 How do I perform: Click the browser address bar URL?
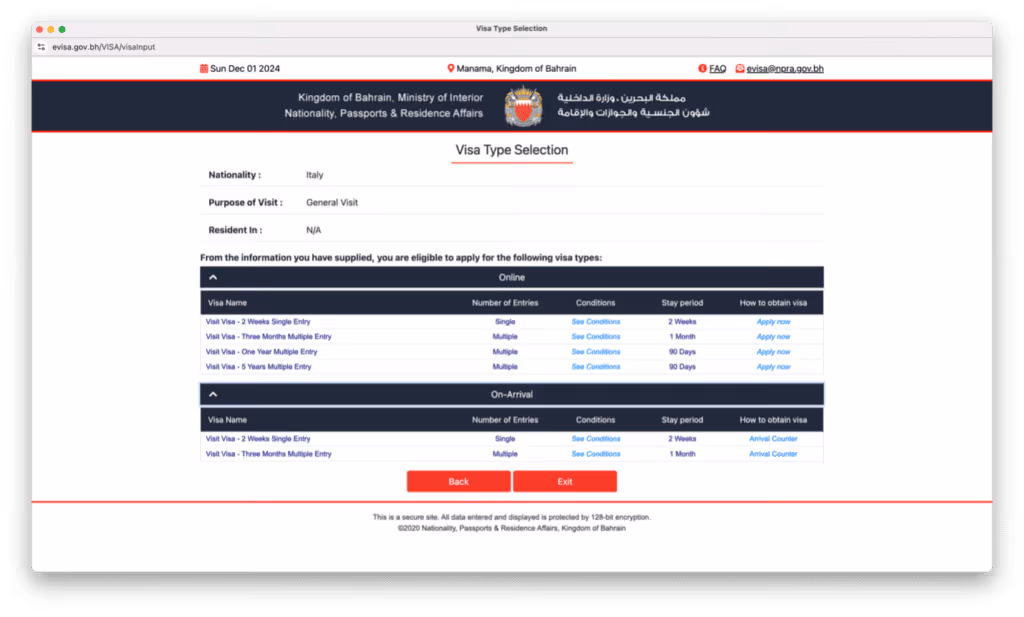[104, 47]
